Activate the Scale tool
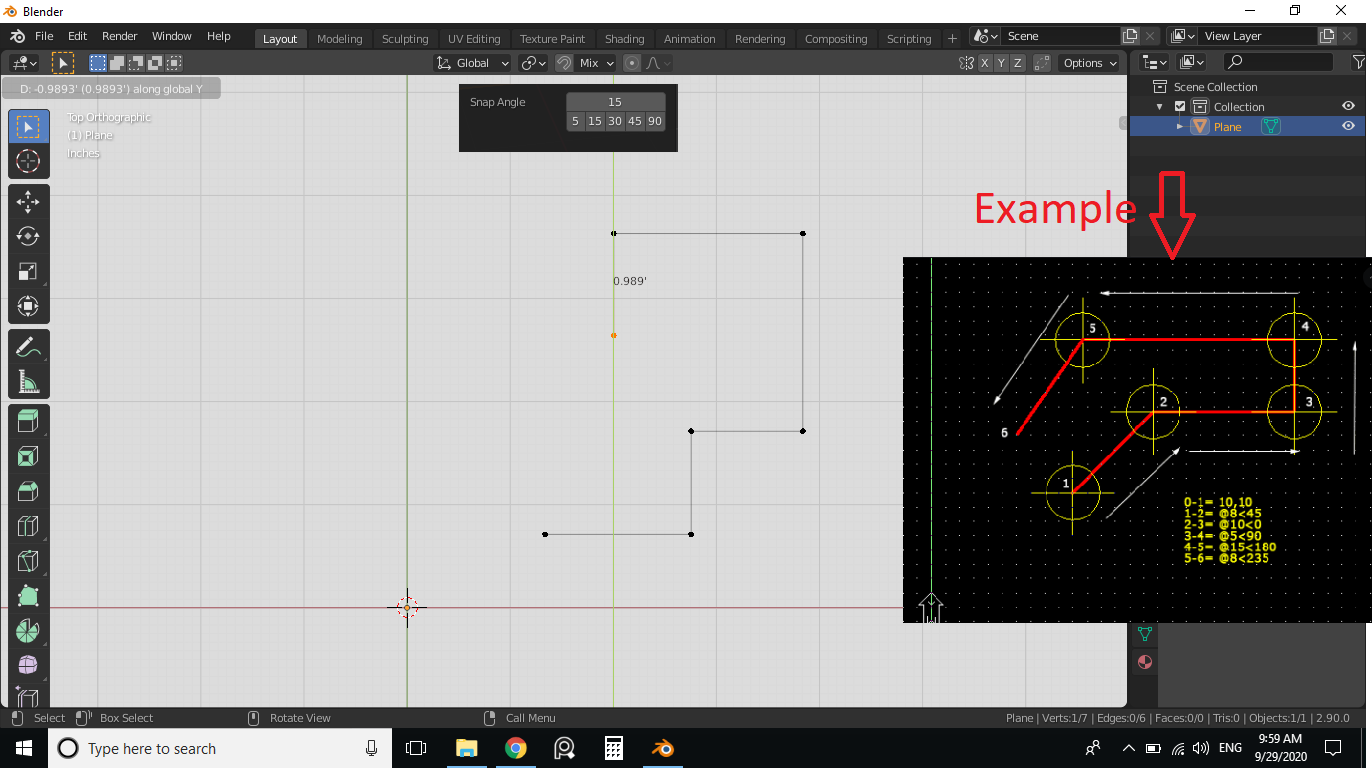 [x=28, y=272]
